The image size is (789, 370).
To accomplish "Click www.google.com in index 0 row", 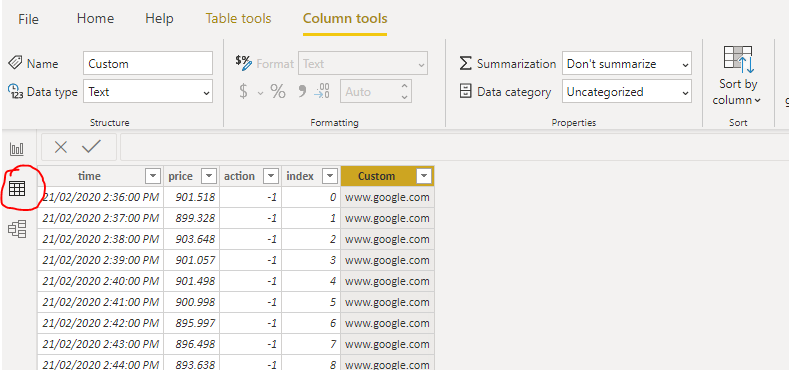I will (x=387, y=197).
